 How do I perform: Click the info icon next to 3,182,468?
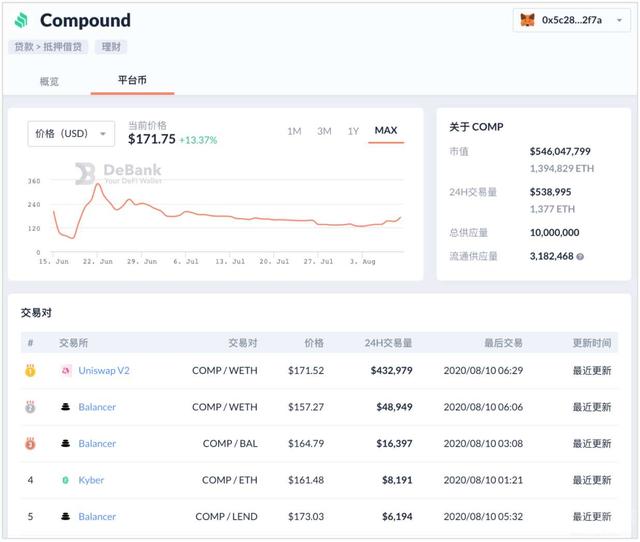pos(580,257)
